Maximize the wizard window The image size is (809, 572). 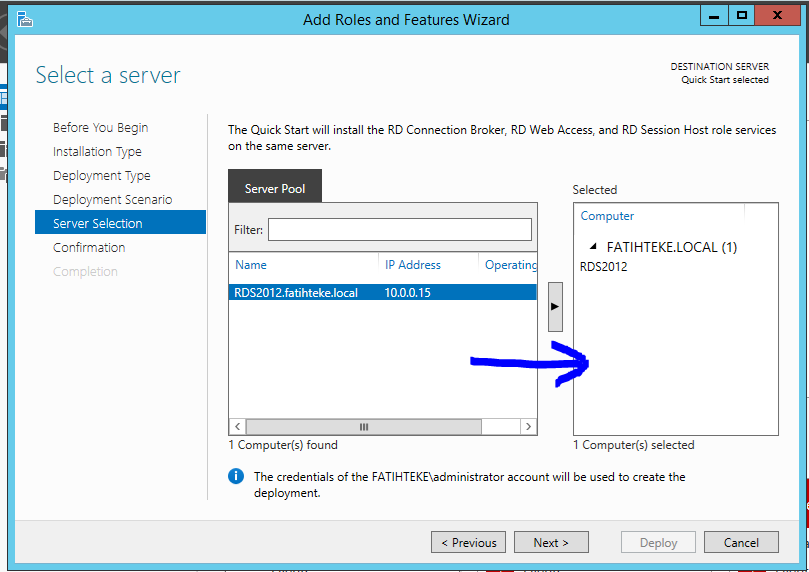(x=741, y=15)
